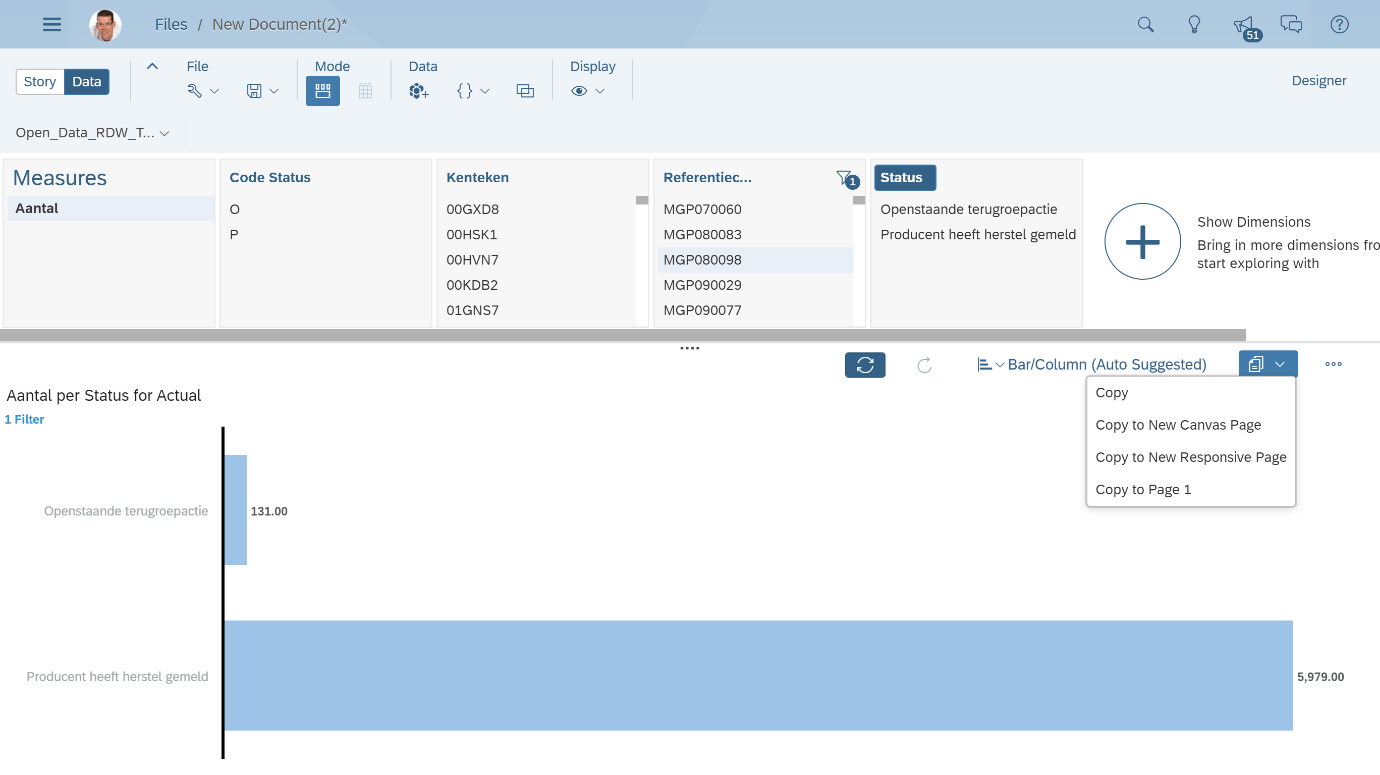Open the Open_Data_RDW_T dataset dropdown

pyautogui.click(x=90, y=132)
